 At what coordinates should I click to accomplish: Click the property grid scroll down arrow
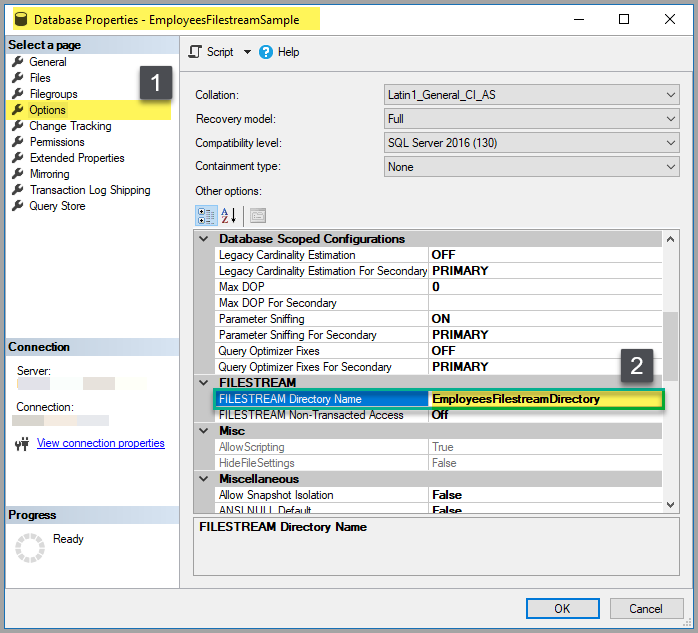tap(670, 505)
